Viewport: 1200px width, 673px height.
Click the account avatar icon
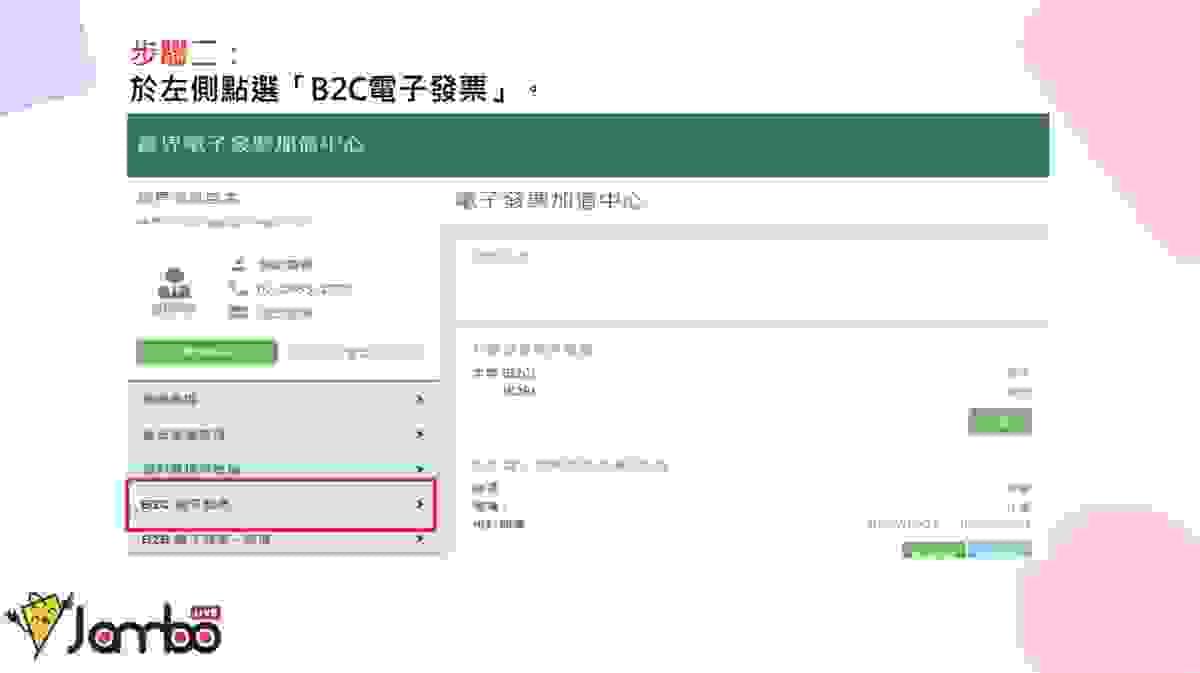(x=173, y=284)
